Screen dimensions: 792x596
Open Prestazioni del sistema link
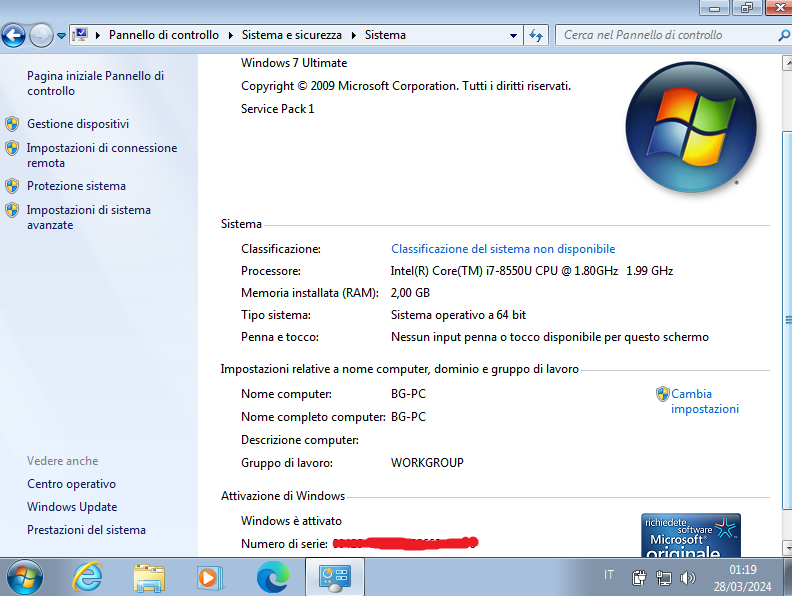point(86,530)
